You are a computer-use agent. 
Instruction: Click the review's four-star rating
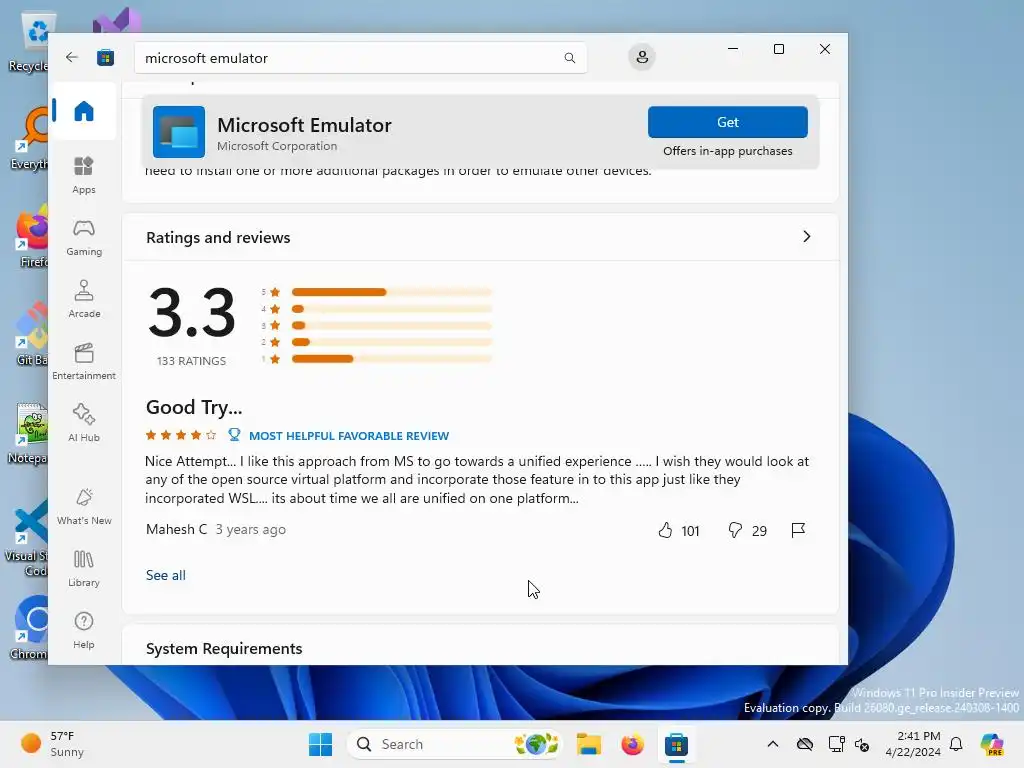(x=181, y=435)
